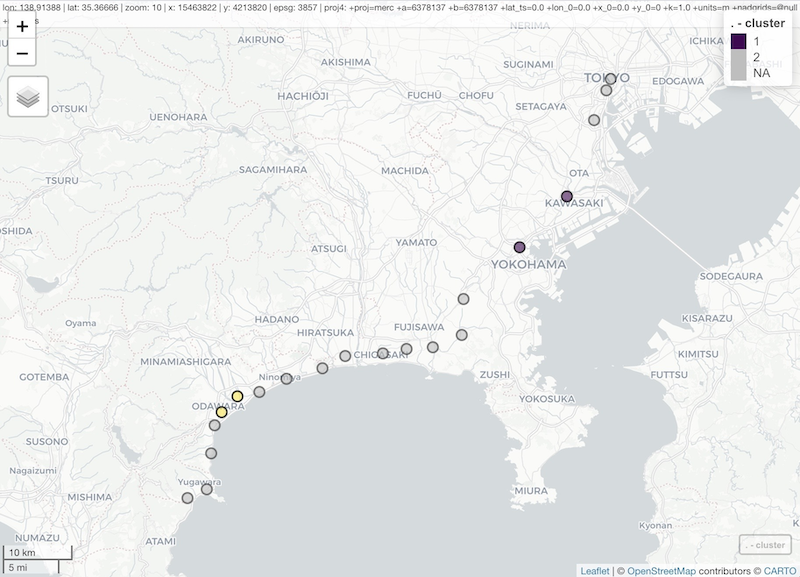This screenshot has width=800, height=577.
Task: Zoom out of the map
Action: (22, 54)
